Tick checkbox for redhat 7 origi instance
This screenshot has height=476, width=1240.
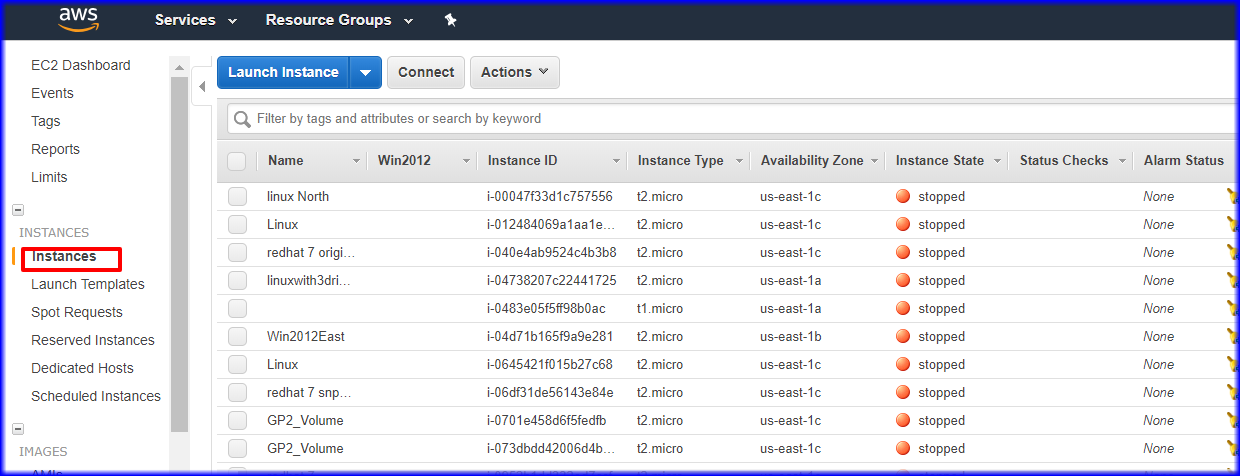pos(237,253)
